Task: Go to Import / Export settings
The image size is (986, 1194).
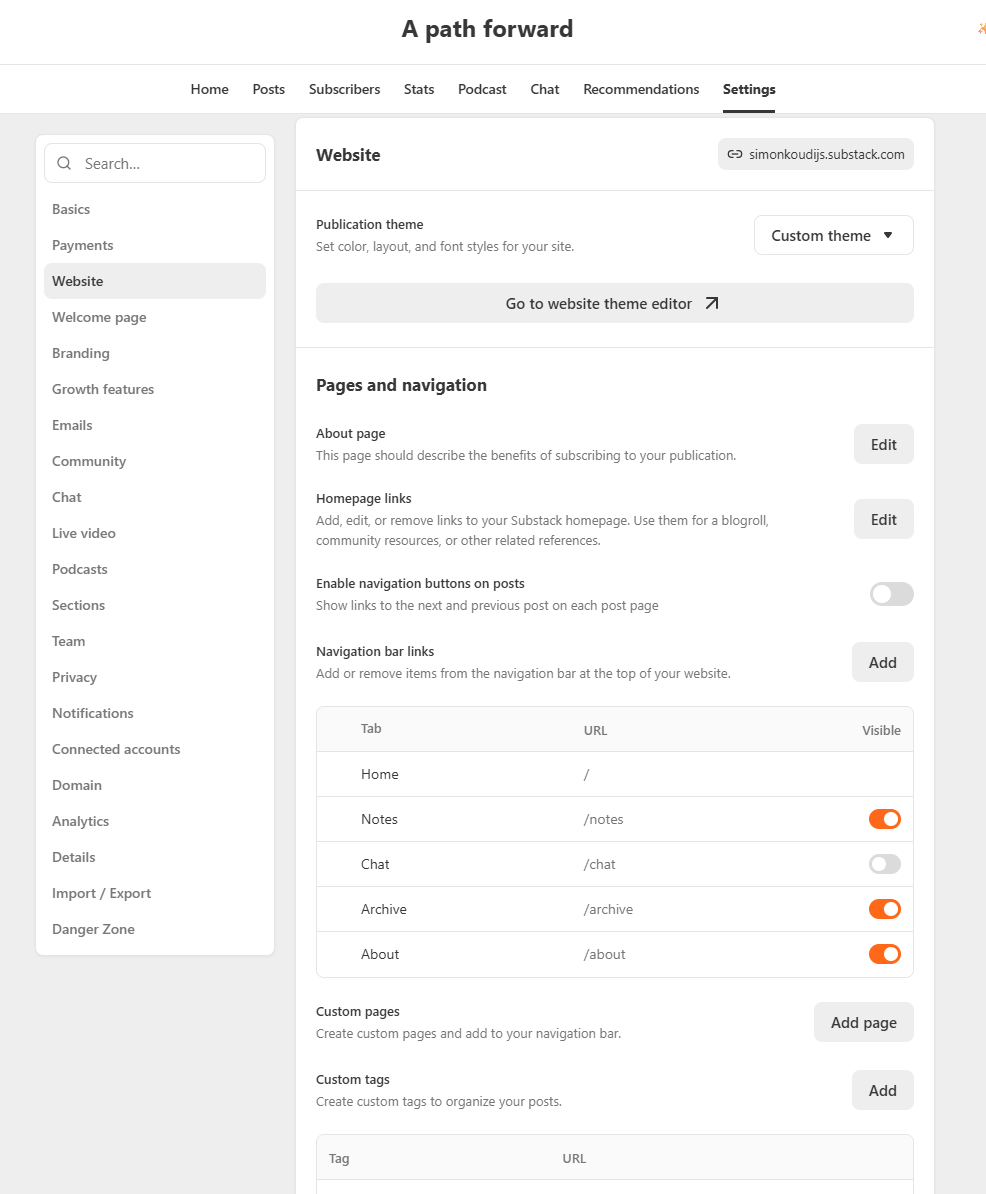Action: point(155,893)
